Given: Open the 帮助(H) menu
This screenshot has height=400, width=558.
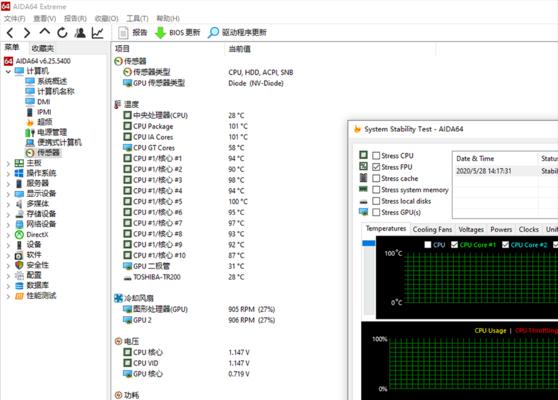Looking at the screenshot, I should pos(168,18).
